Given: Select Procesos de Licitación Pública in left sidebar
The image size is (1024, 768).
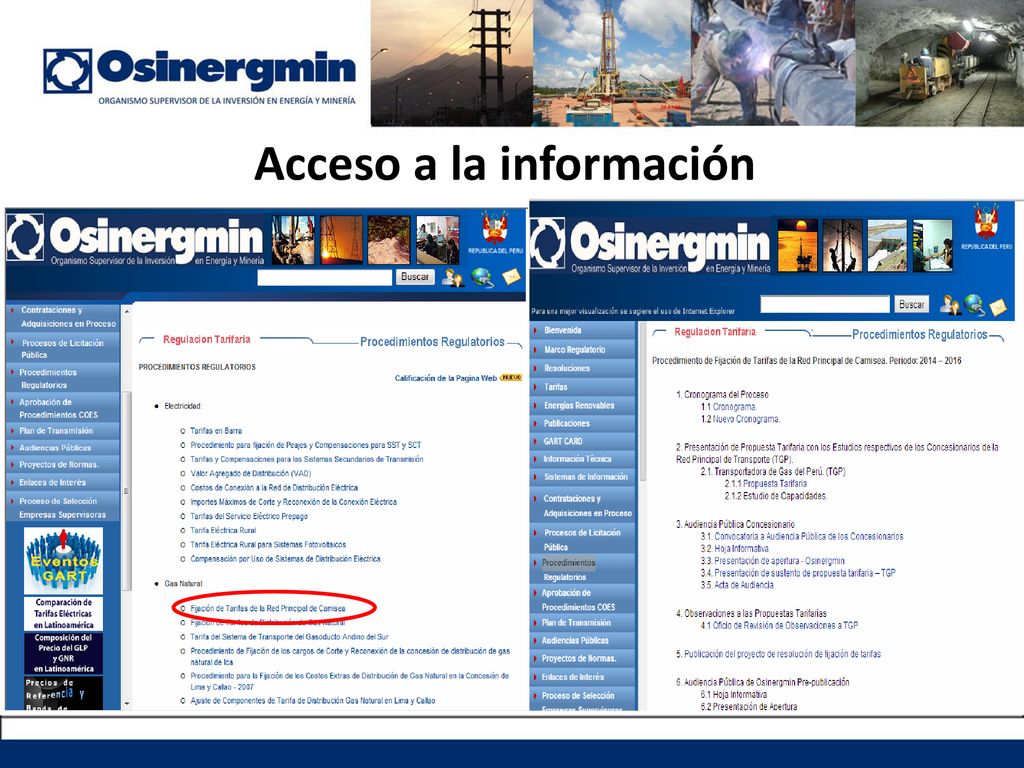Looking at the screenshot, I should pyautogui.click(x=63, y=349).
